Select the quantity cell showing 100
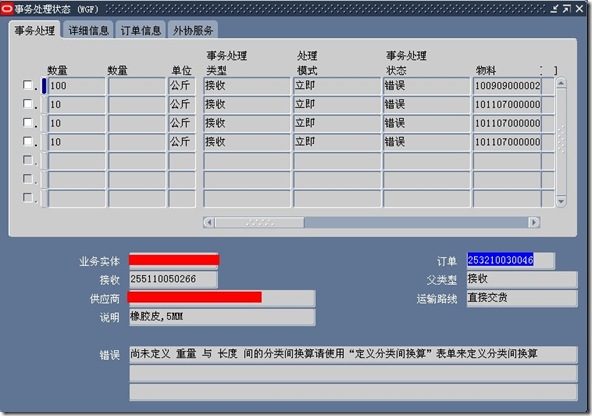Viewport: 592px width, 416px height. point(77,86)
